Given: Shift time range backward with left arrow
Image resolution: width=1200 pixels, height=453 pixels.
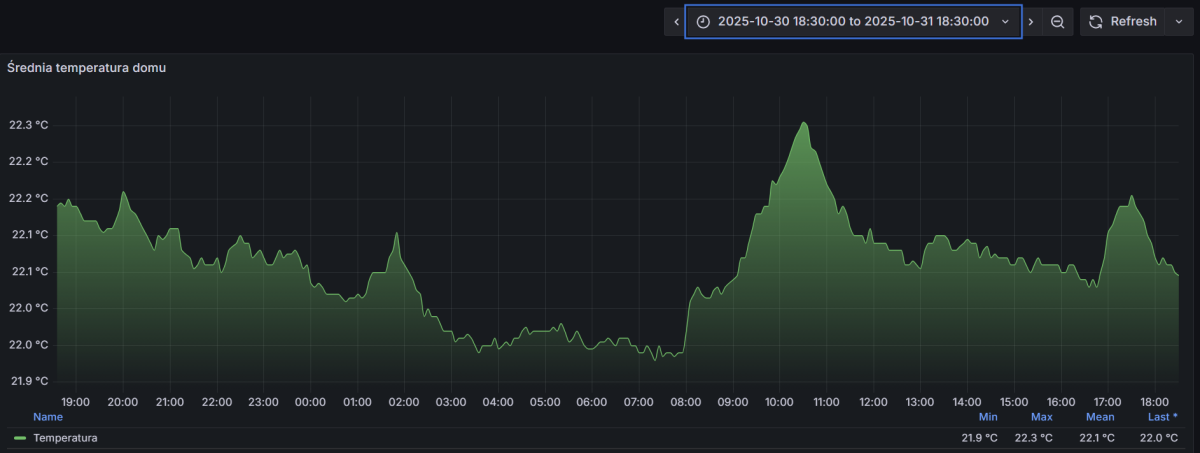Looking at the screenshot, I should 676,21.
